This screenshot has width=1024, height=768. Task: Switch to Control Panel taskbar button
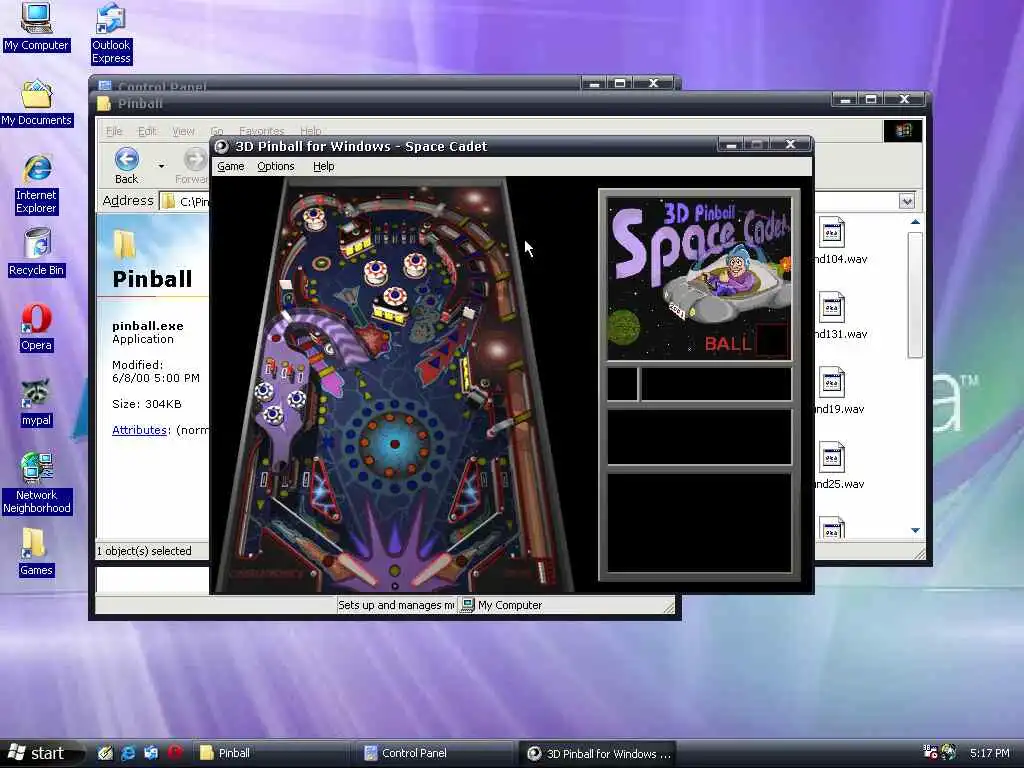[434, 753]
